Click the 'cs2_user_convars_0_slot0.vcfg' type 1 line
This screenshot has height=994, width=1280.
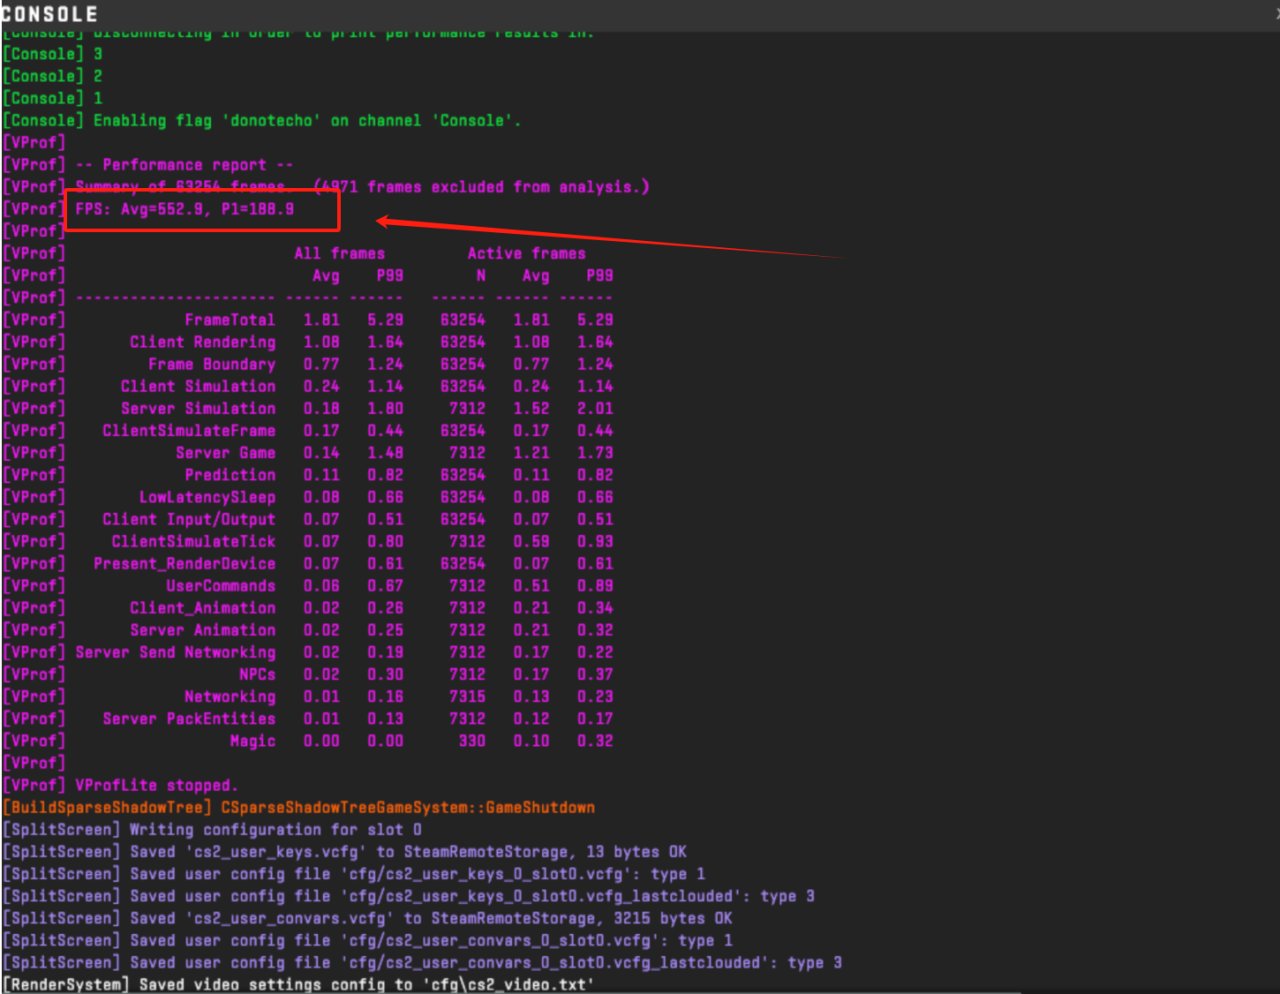[x=431, y=940]
